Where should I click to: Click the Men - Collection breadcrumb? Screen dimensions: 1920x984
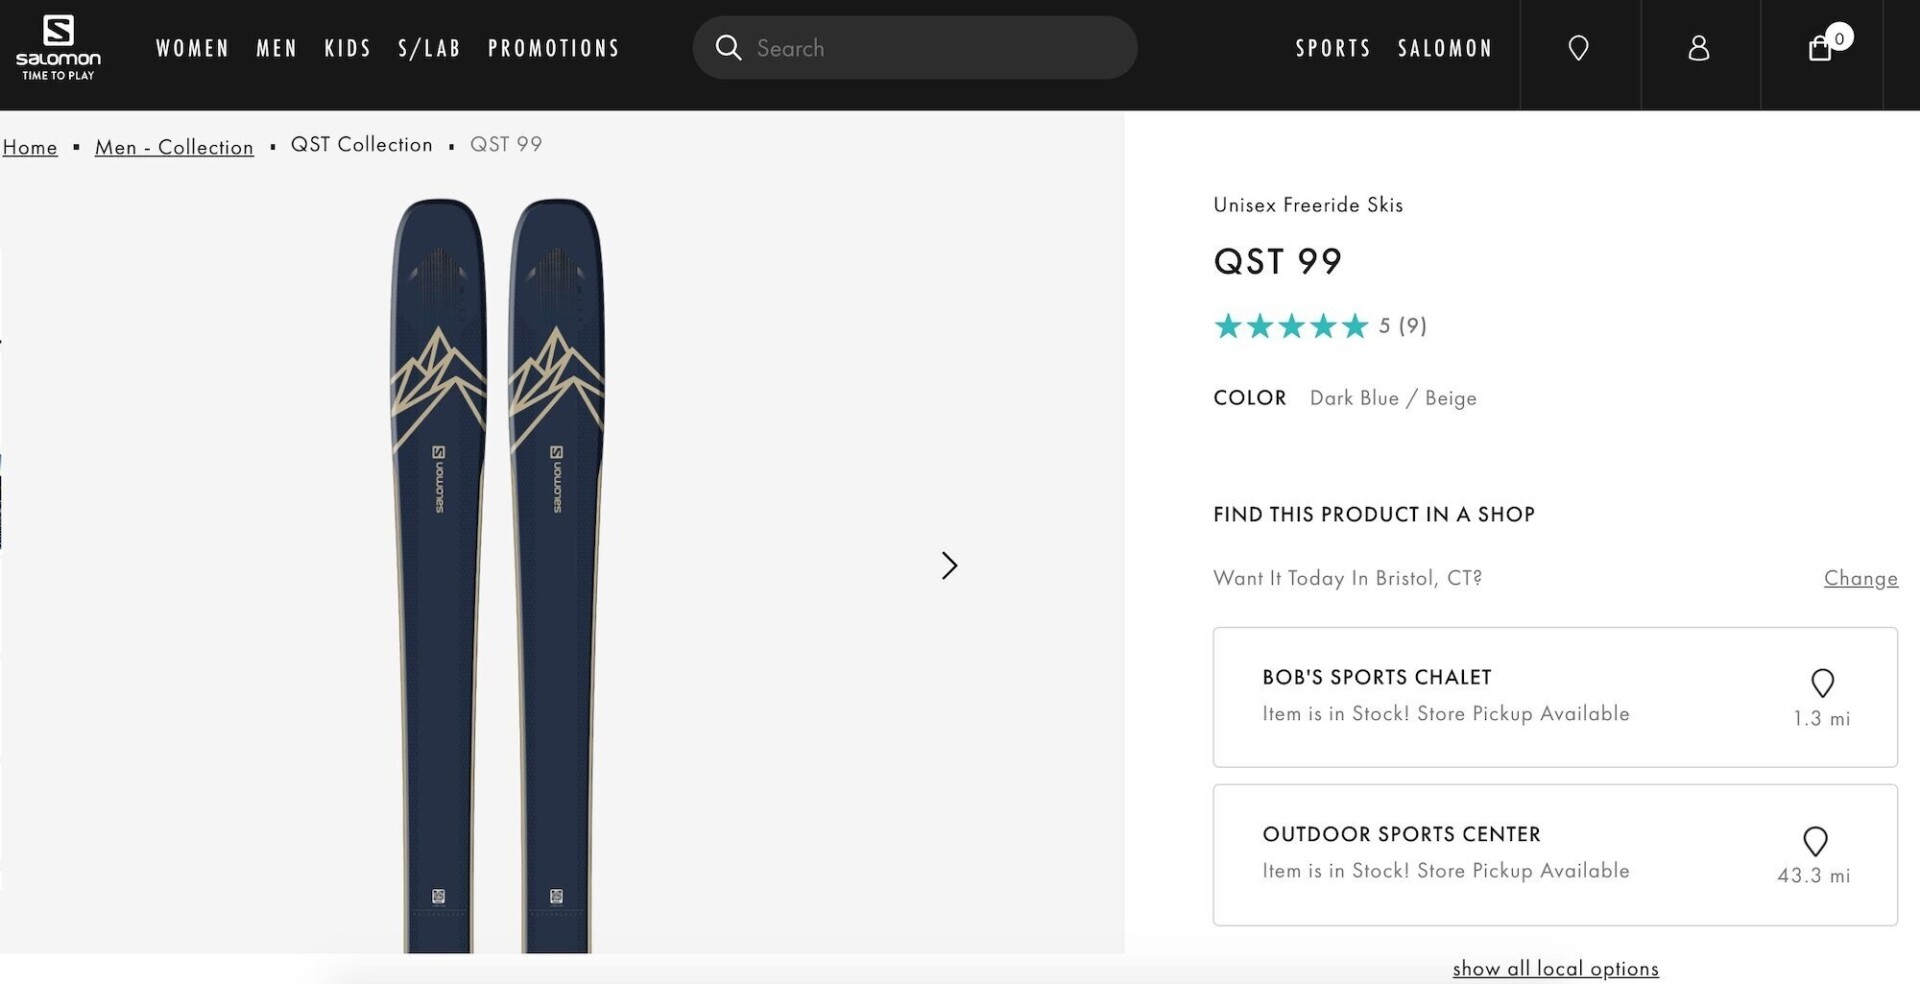(x=174, y=147)
